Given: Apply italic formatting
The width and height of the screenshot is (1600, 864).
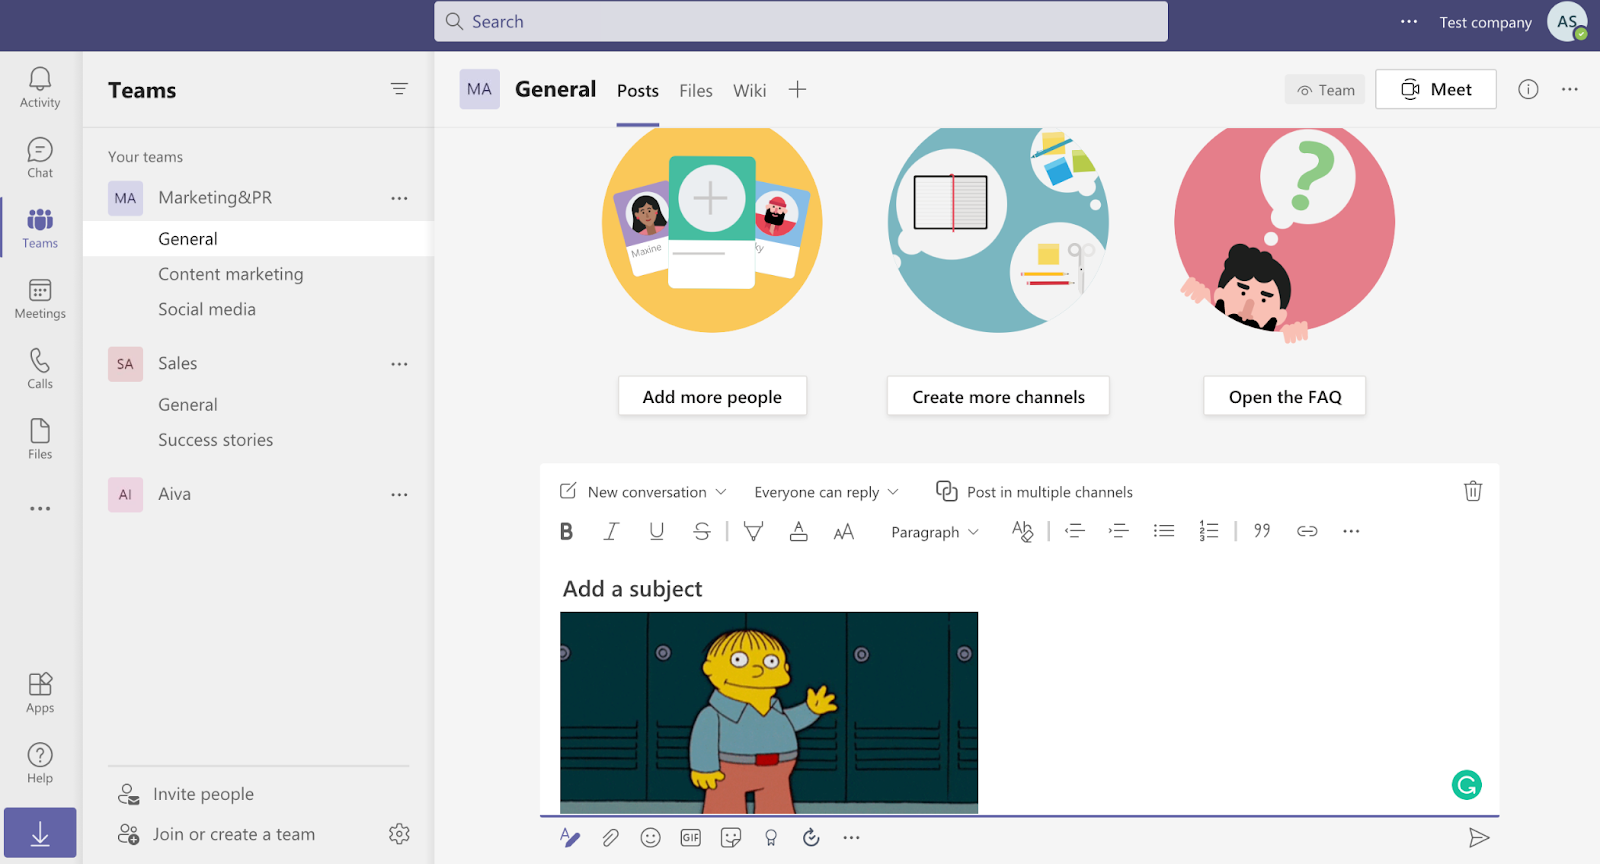Looking at the screenshot, I should (611, 532).
